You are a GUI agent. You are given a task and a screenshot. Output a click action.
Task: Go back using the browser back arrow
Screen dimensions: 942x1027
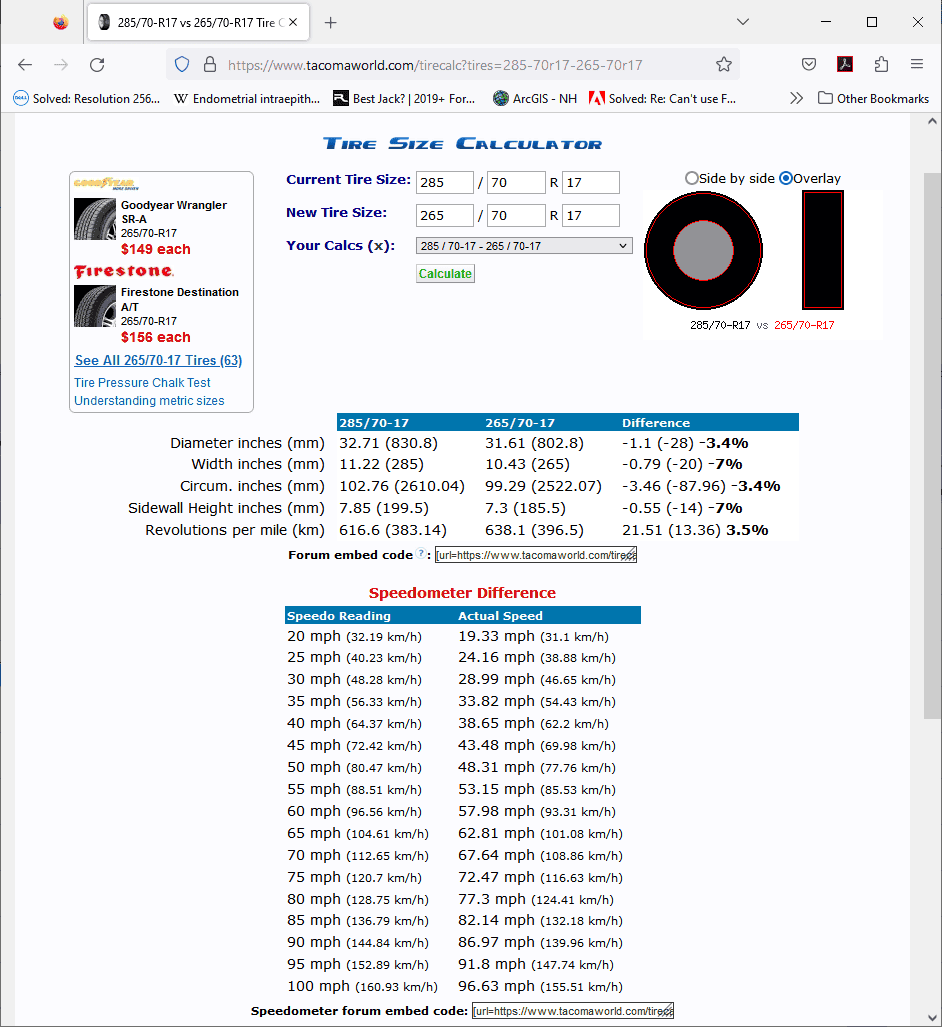25,64
